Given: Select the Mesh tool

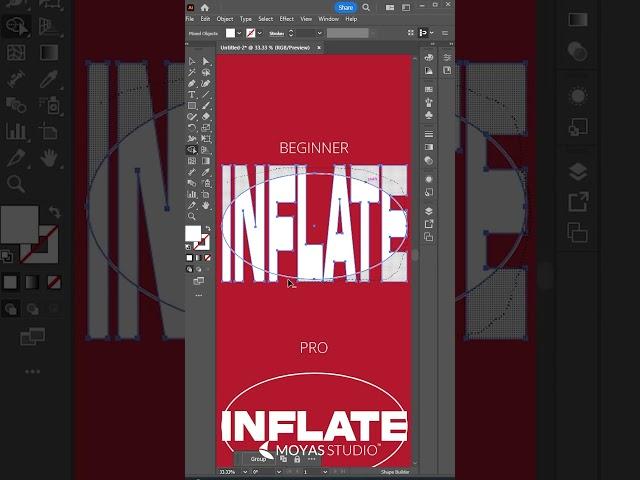Looking at the screenshot, I should click(x=191, y=161).
